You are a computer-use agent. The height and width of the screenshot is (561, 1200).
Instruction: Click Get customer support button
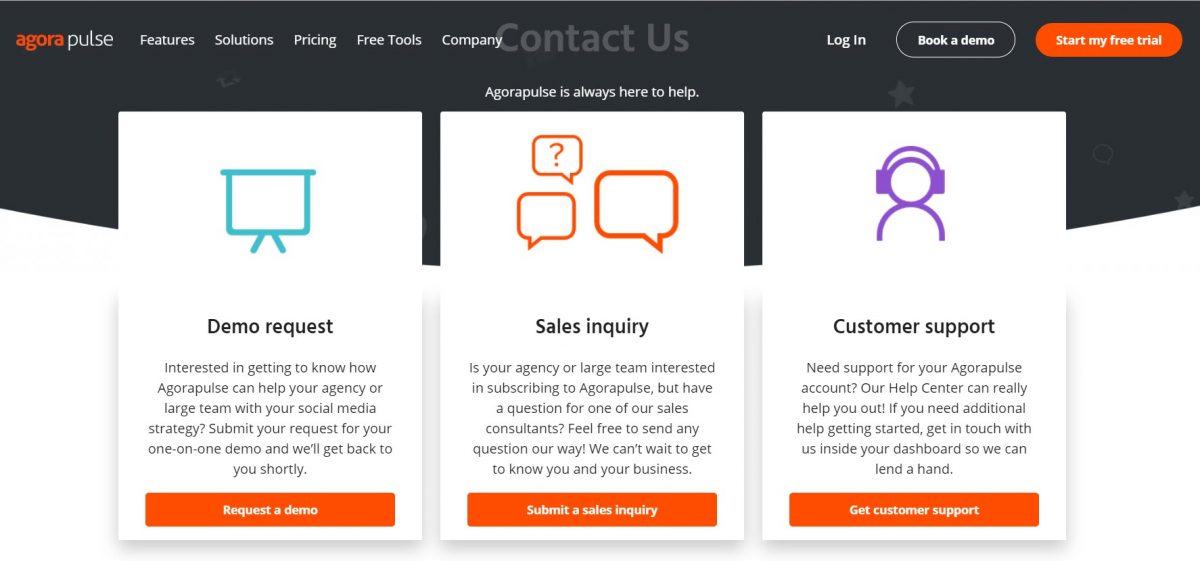tap(914, 510)
